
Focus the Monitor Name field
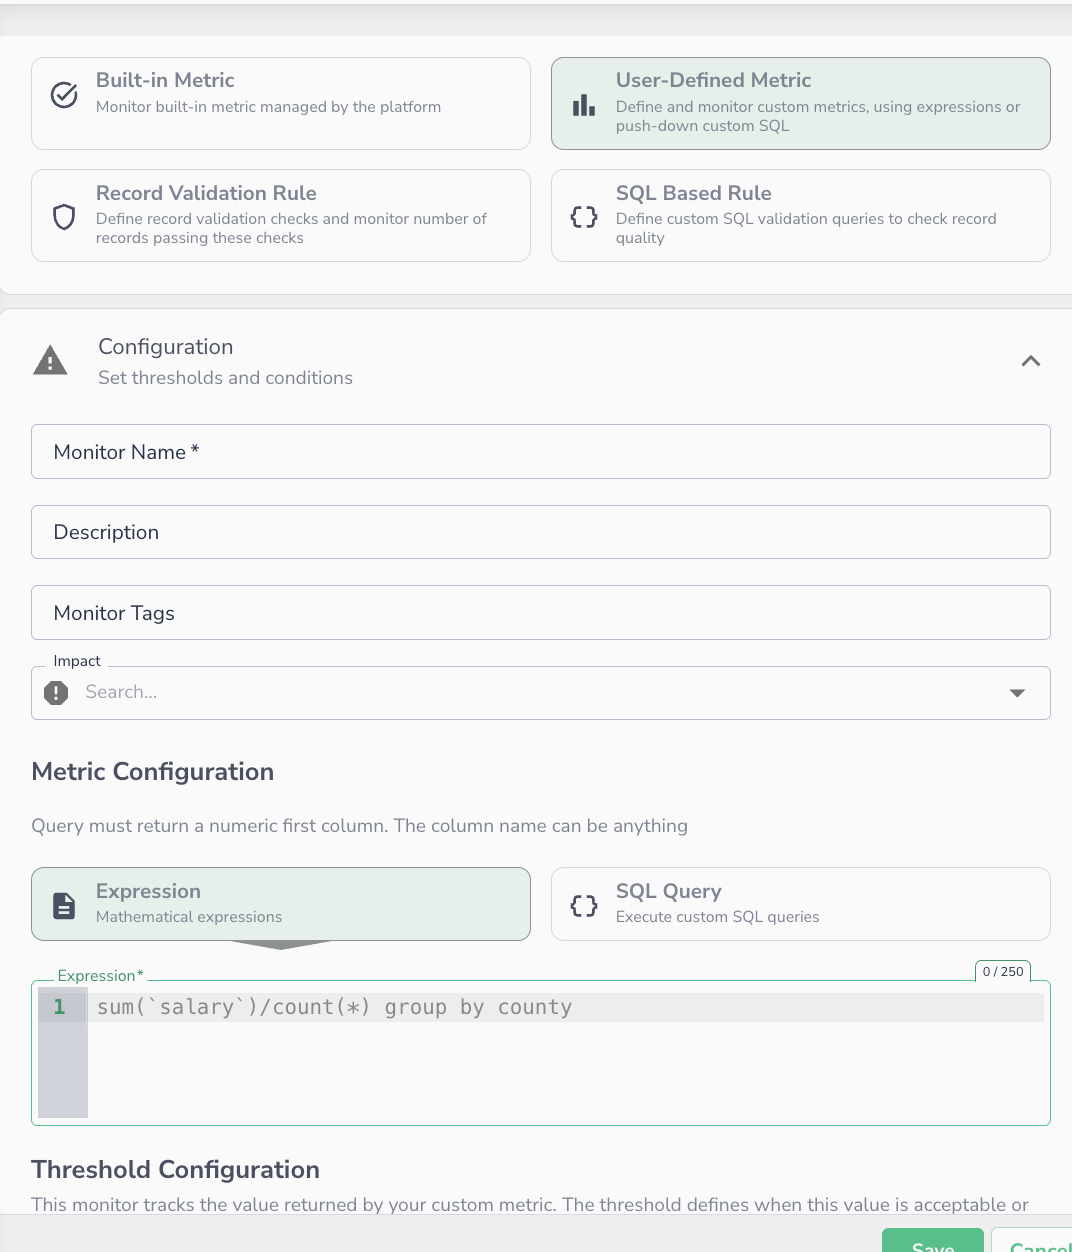tap(541, 452)
